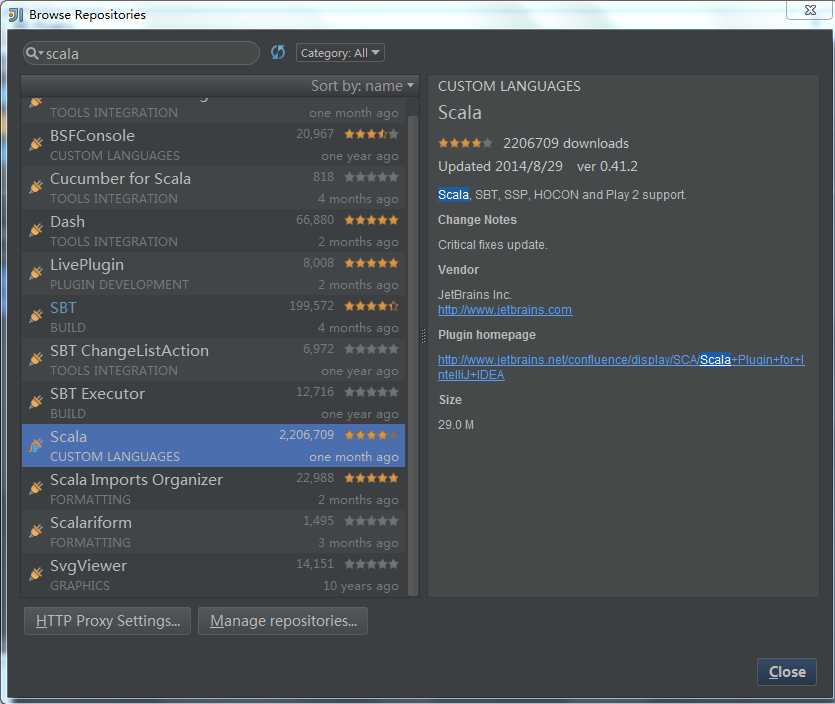This screenshot has width=835, height=704.
Task: Click the plug icon beside SBT Executor
Action: (36, 402)
